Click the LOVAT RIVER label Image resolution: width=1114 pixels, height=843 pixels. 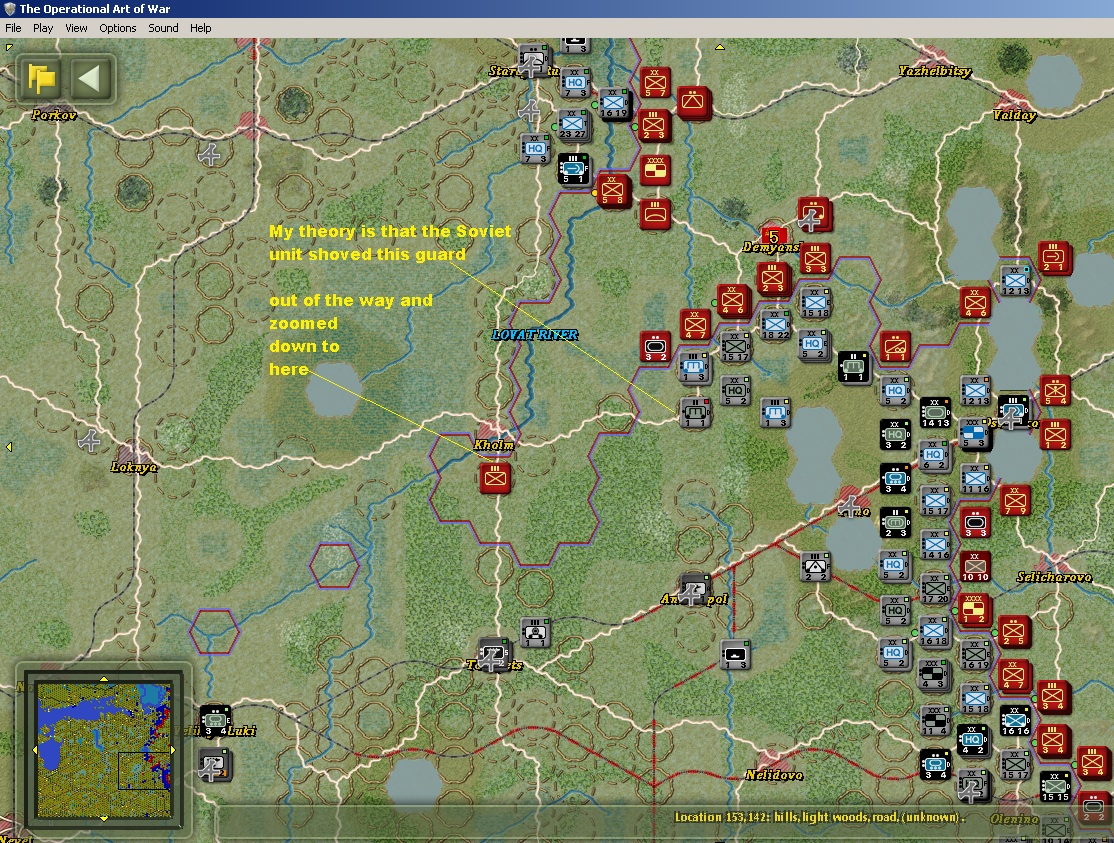(x=534, y=335)
